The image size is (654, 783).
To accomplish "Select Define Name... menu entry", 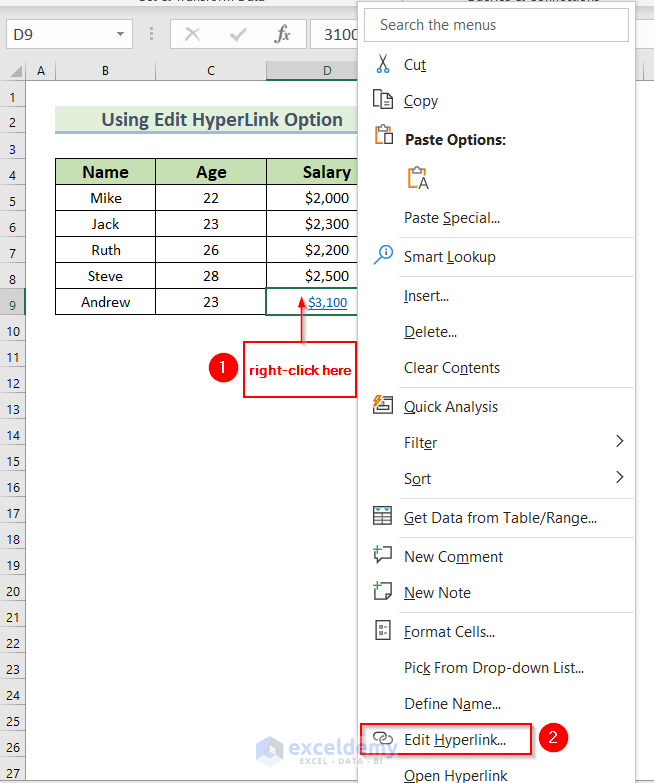I will (x=497, y=703).
